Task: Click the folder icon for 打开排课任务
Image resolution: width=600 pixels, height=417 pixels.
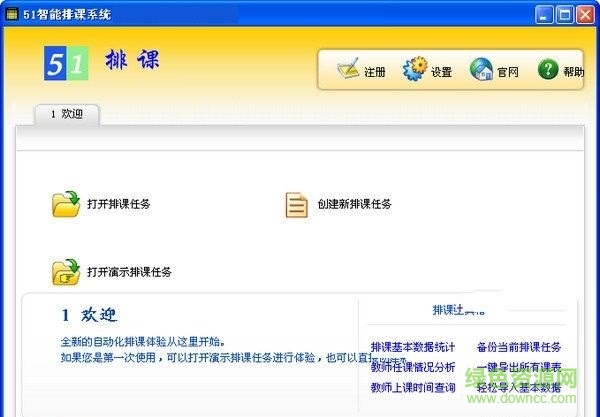Action: (x=66, y=204)
